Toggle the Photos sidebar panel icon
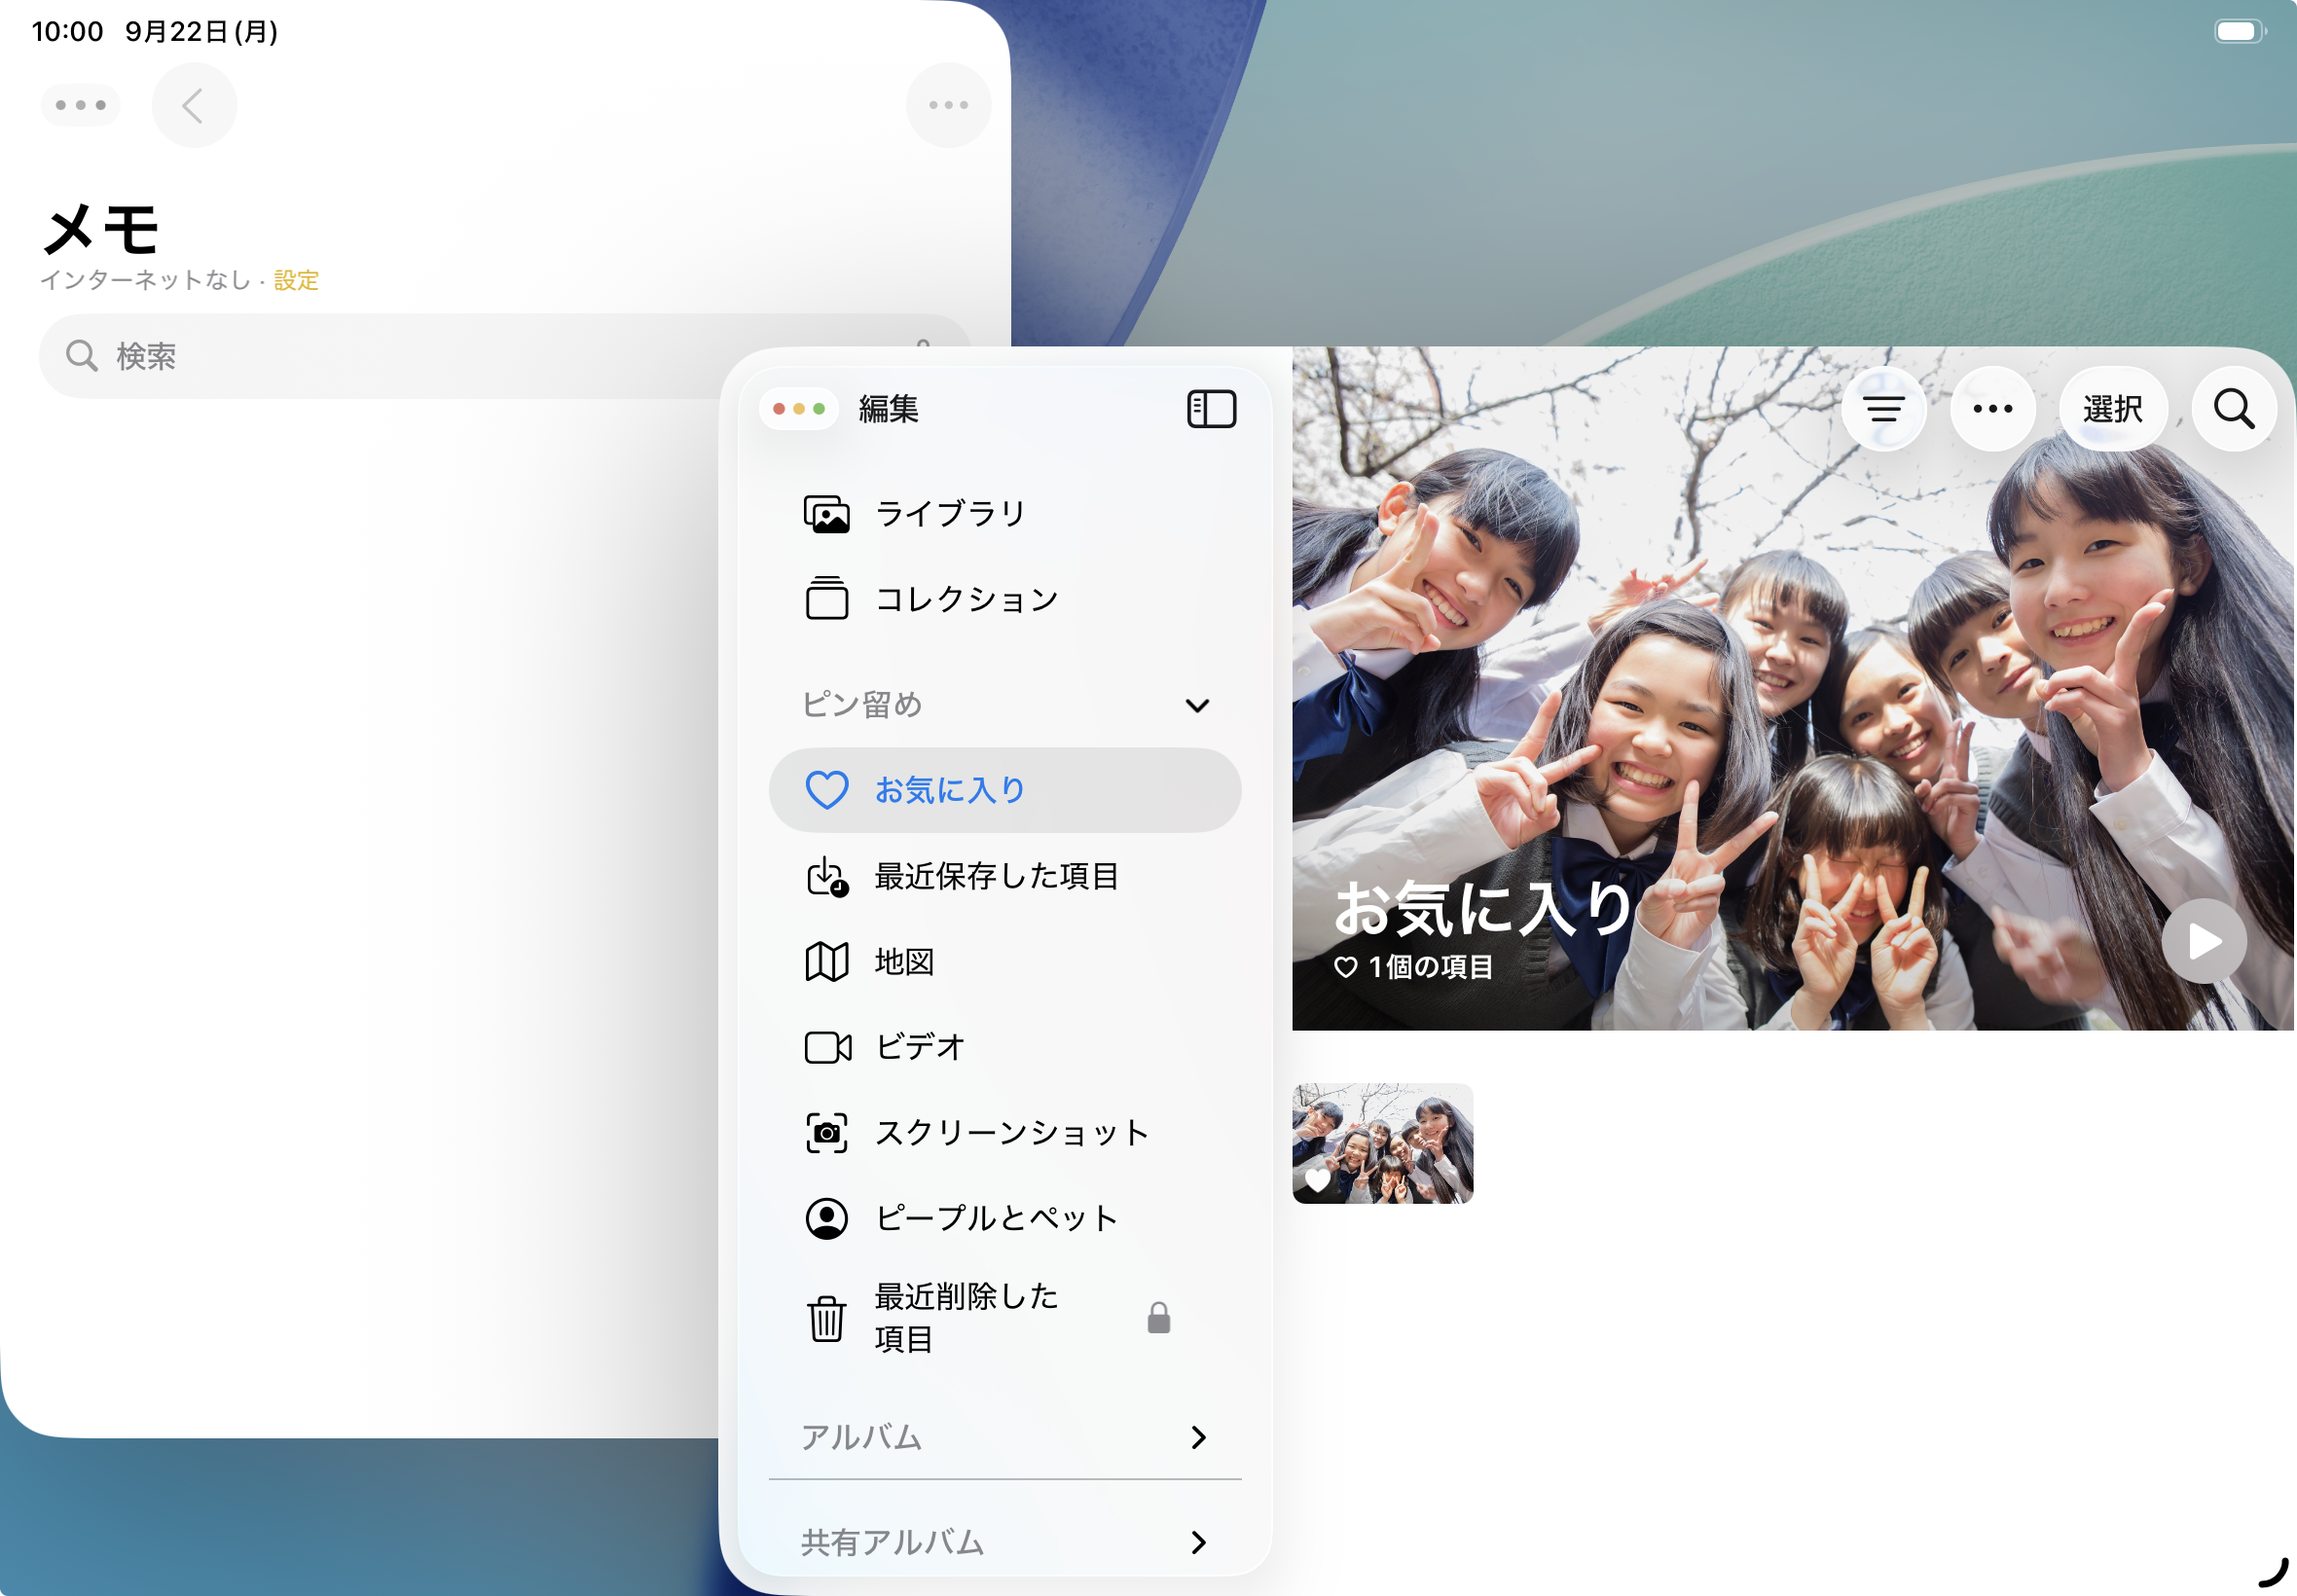Image resolution: width=2297 pixels, height=1596 pixels. [1211, 409]
